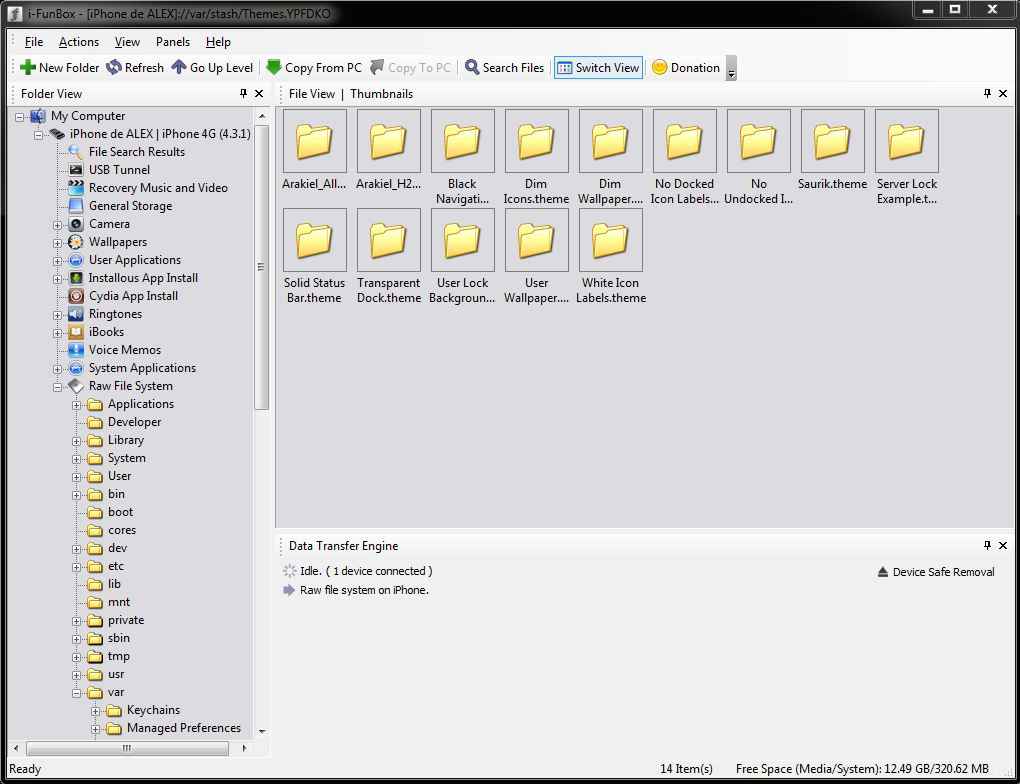Select the Wallpapers icon in the tree

[76, 242]
